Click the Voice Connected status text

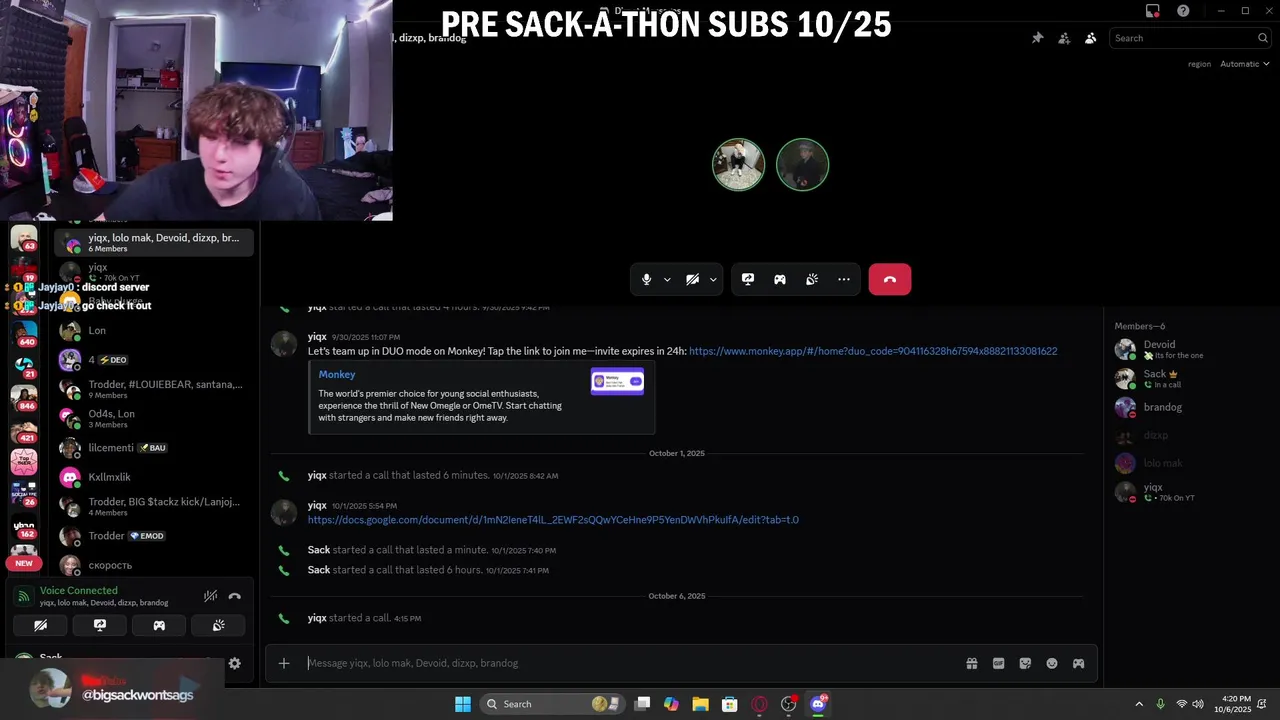point(78,591)
